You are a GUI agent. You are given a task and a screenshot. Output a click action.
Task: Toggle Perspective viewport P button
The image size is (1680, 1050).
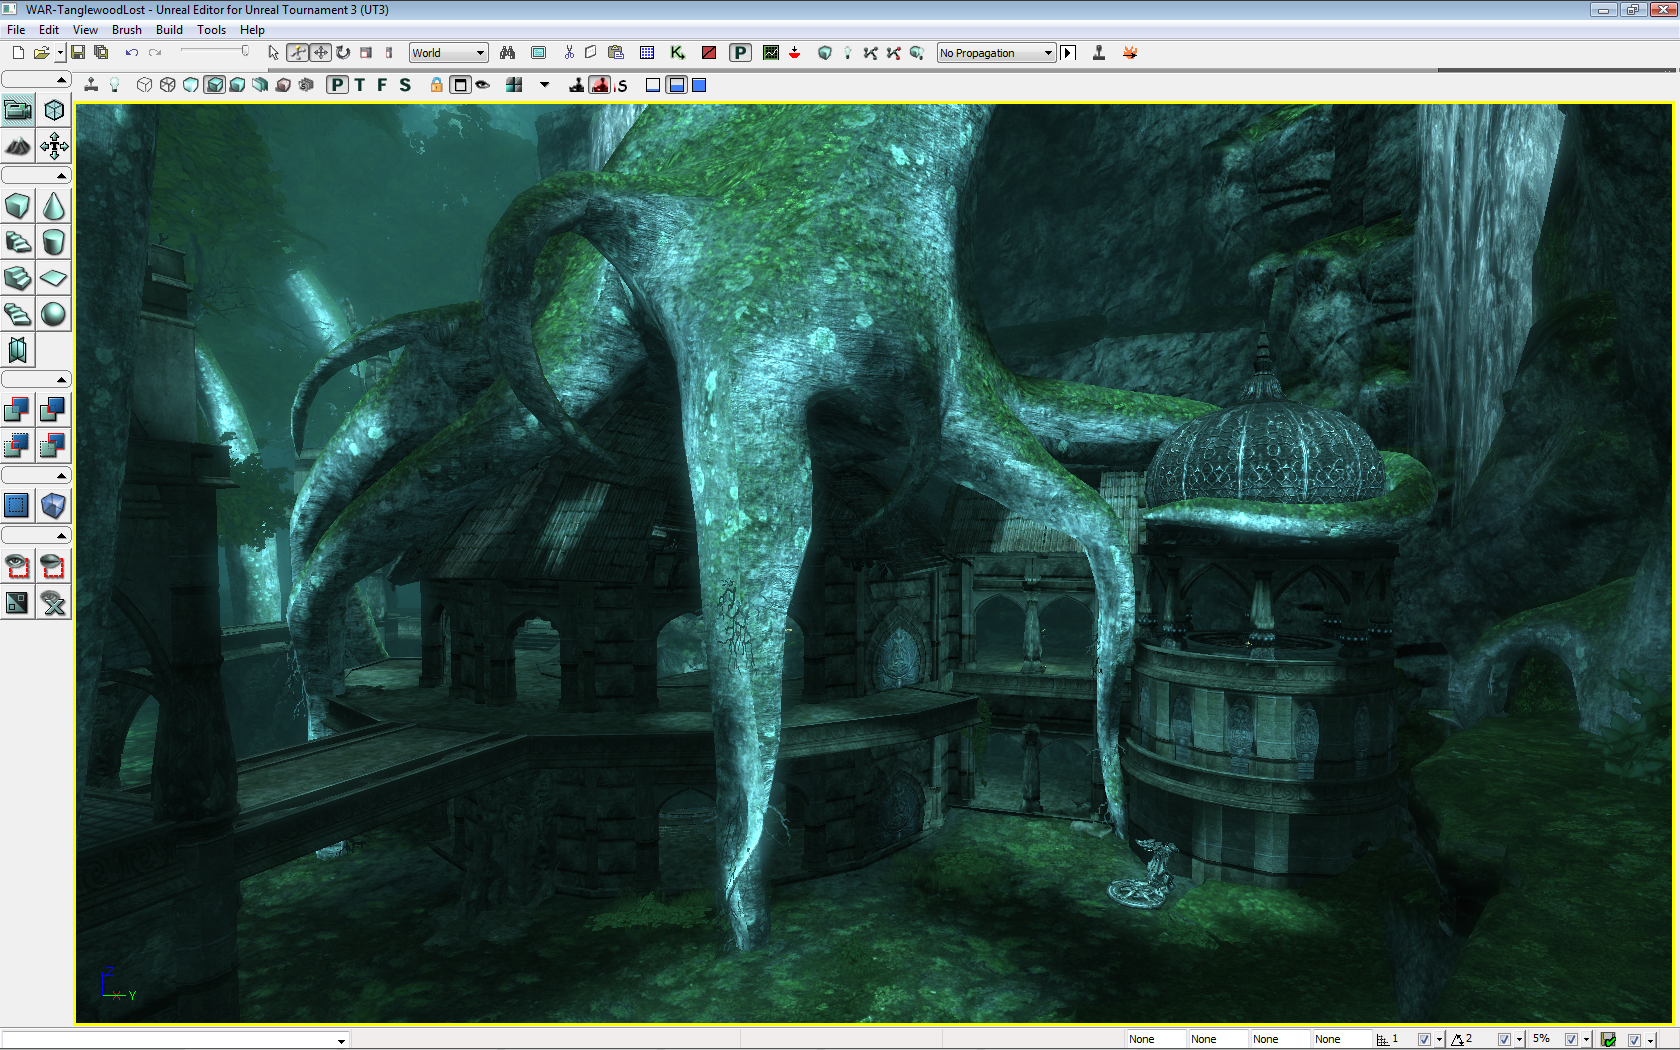(x=338, y=85)
